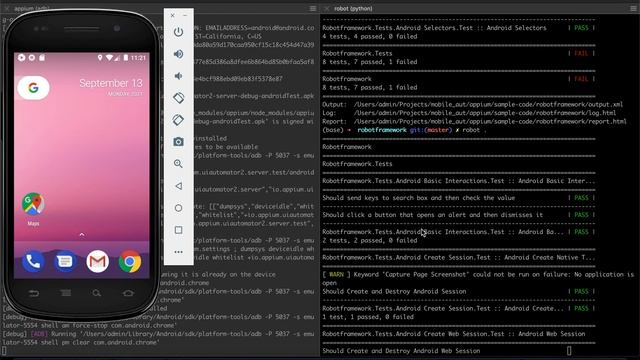Tap the hardware Search key on the phone bezel
Viewport: 640px width, 360px height.
tap(97, 293)
